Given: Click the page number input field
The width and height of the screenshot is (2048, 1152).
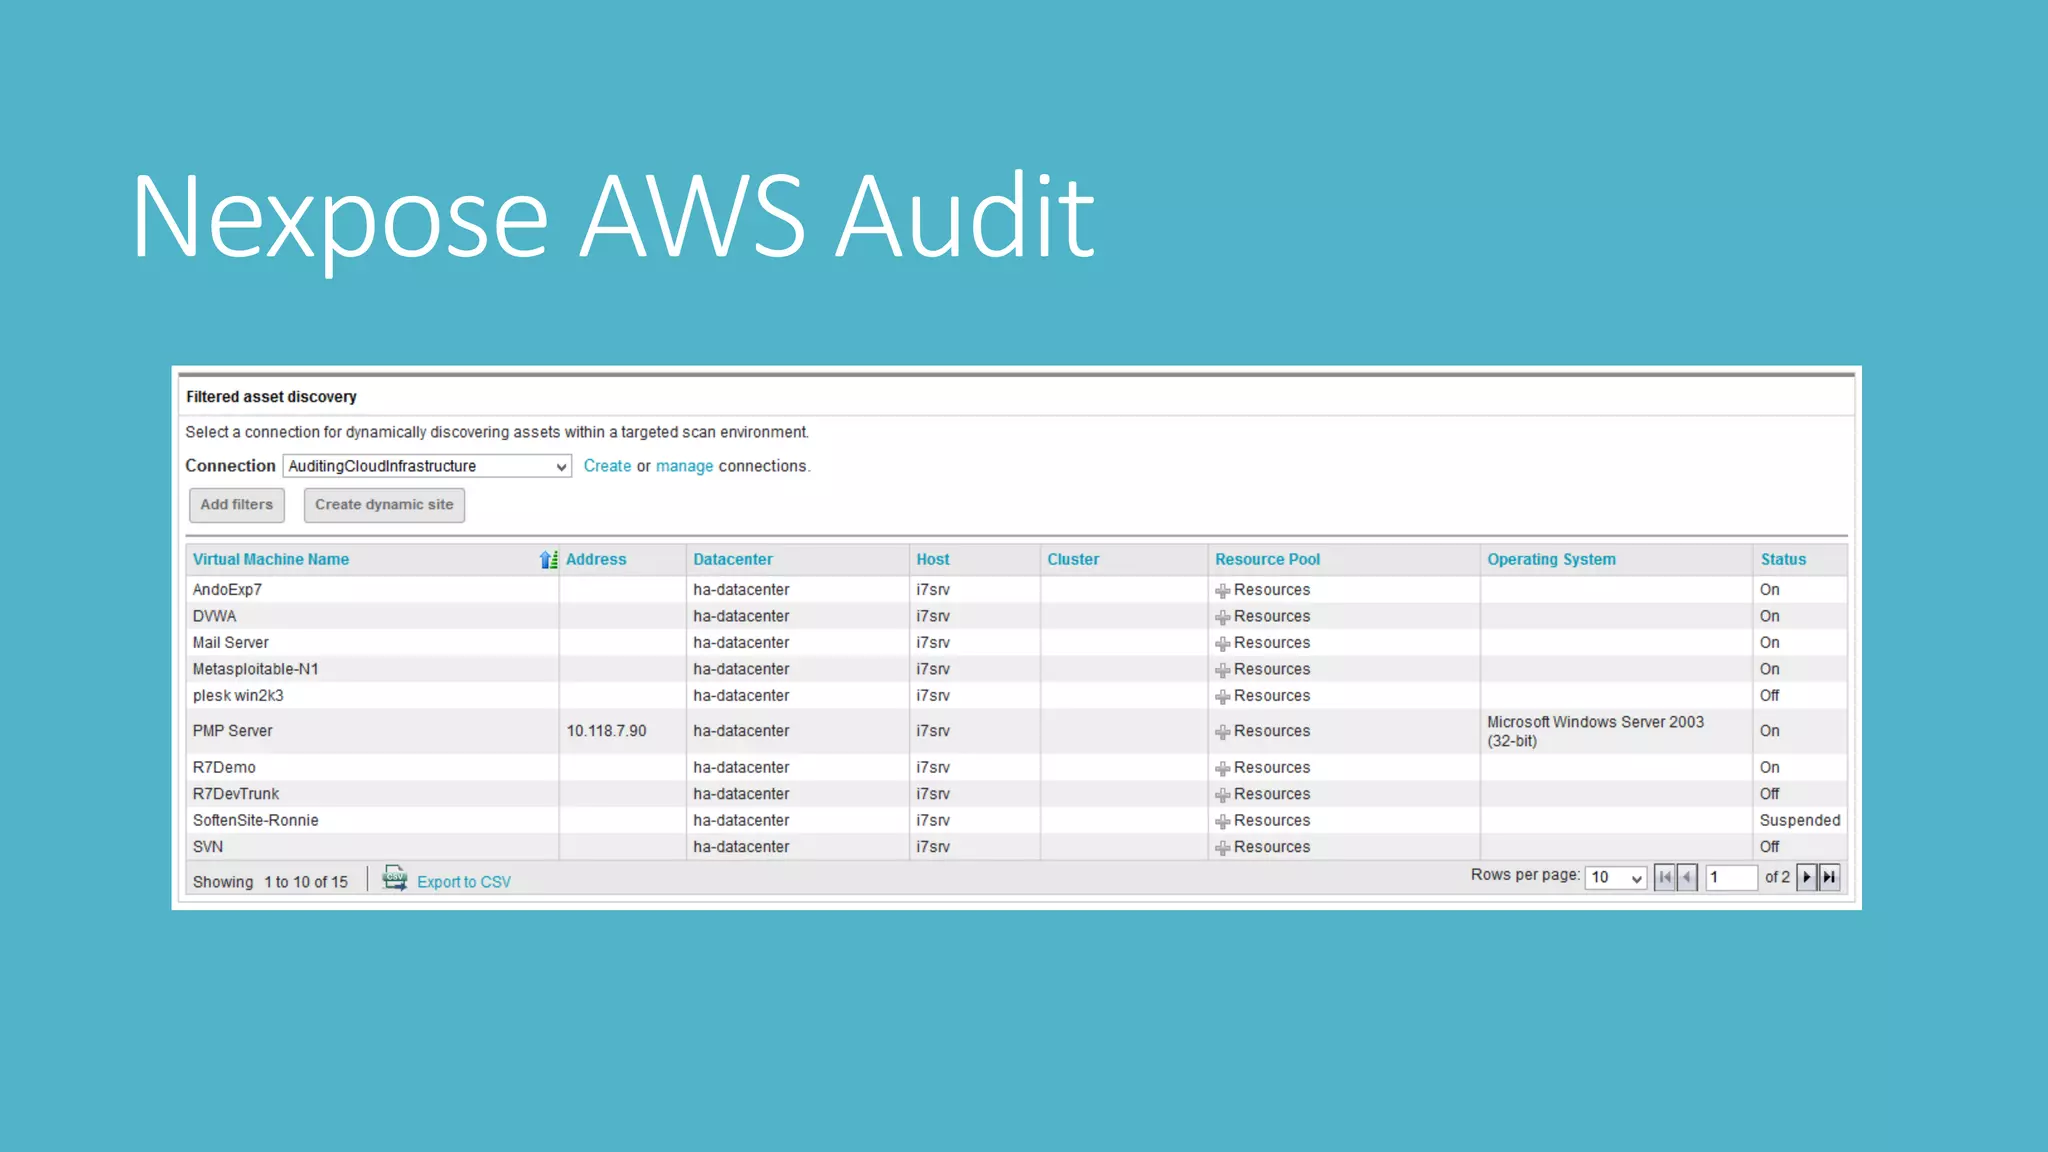Looking at the screenshot, I should click(1731, 878).
